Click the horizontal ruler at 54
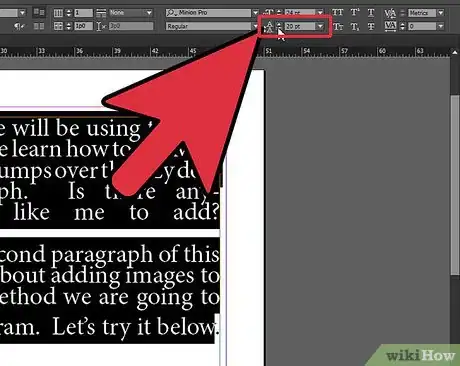The height and width of the screenshot is (366, 460). 307,51
